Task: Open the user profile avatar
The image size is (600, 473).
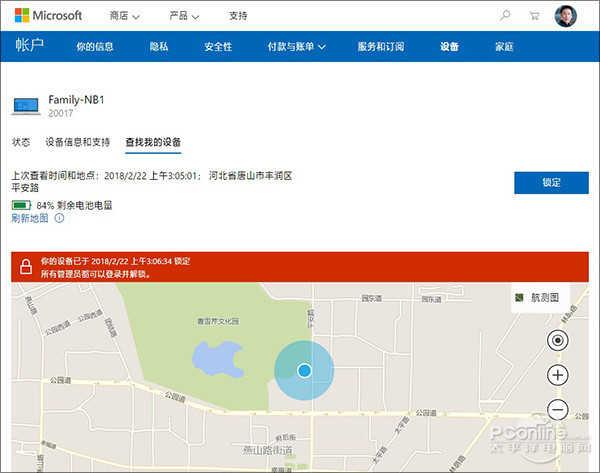Action: [566, 16]
